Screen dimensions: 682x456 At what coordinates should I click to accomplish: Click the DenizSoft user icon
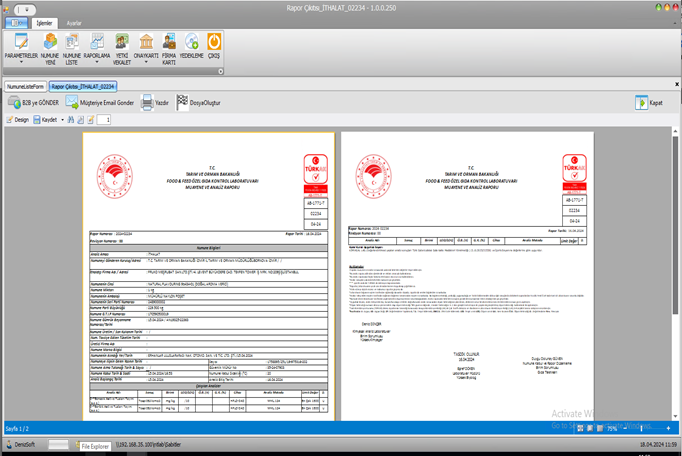(x=9, y=445)
